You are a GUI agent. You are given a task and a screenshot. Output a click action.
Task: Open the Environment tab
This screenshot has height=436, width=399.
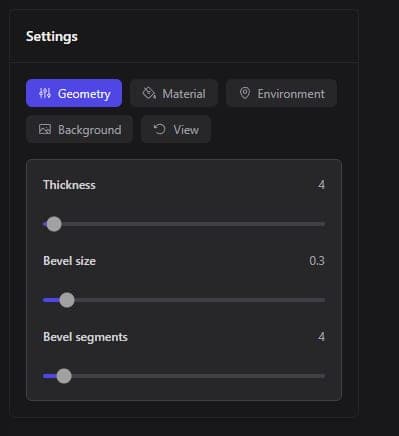pos(282,93)
